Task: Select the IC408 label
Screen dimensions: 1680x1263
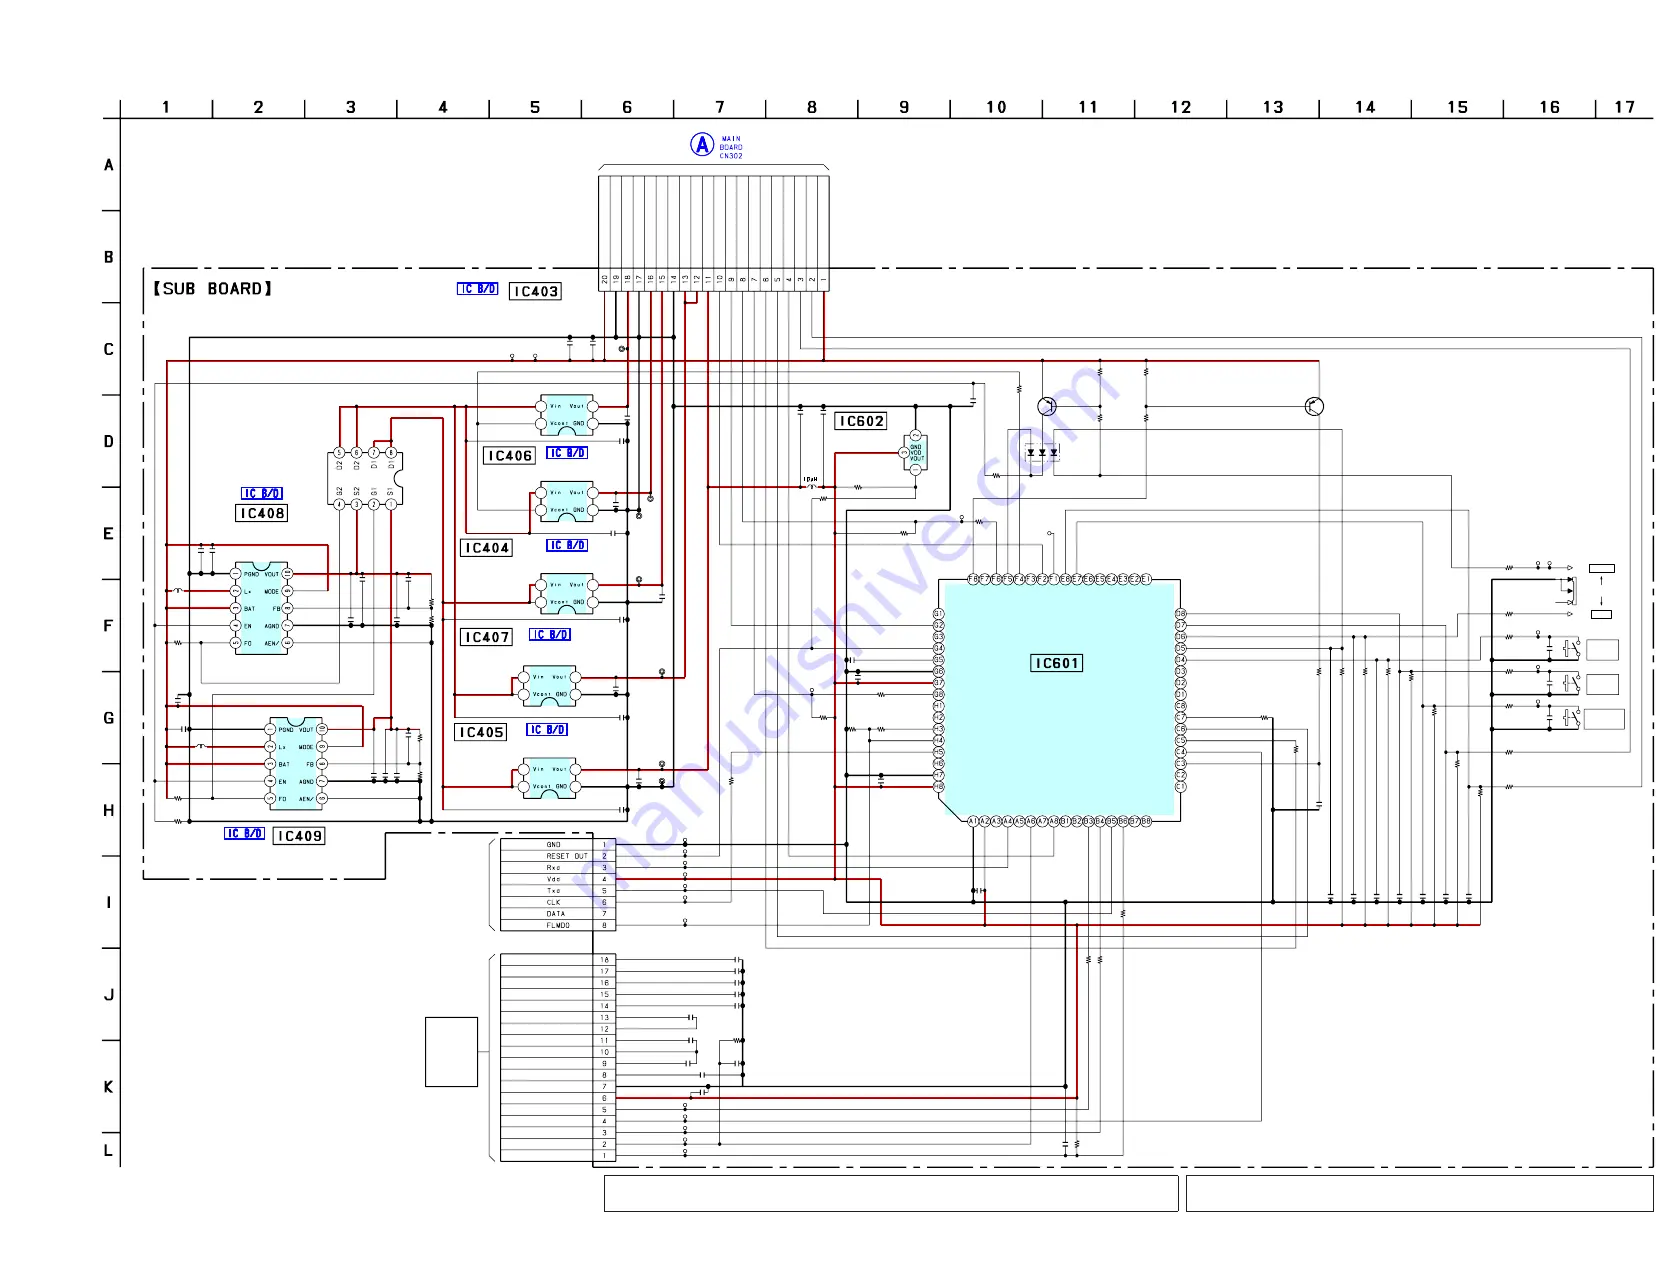Action: [x=262, y=513]
